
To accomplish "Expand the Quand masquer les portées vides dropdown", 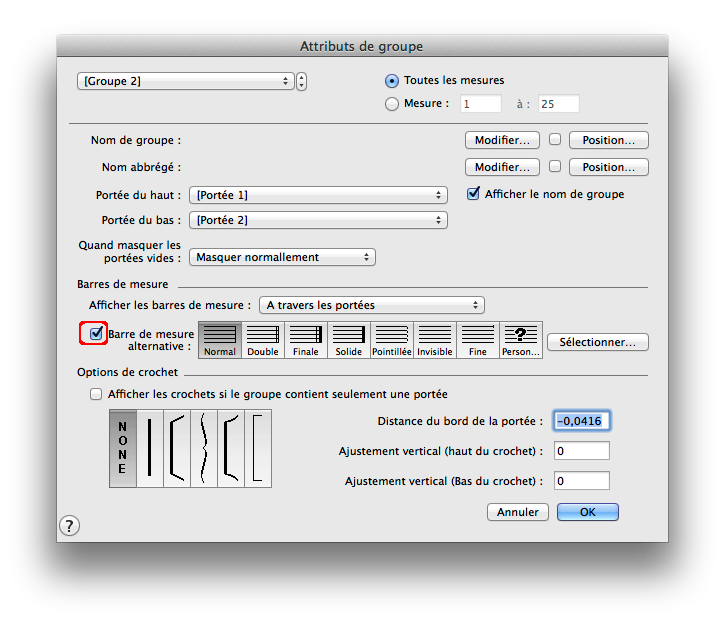I will [282, 257].
